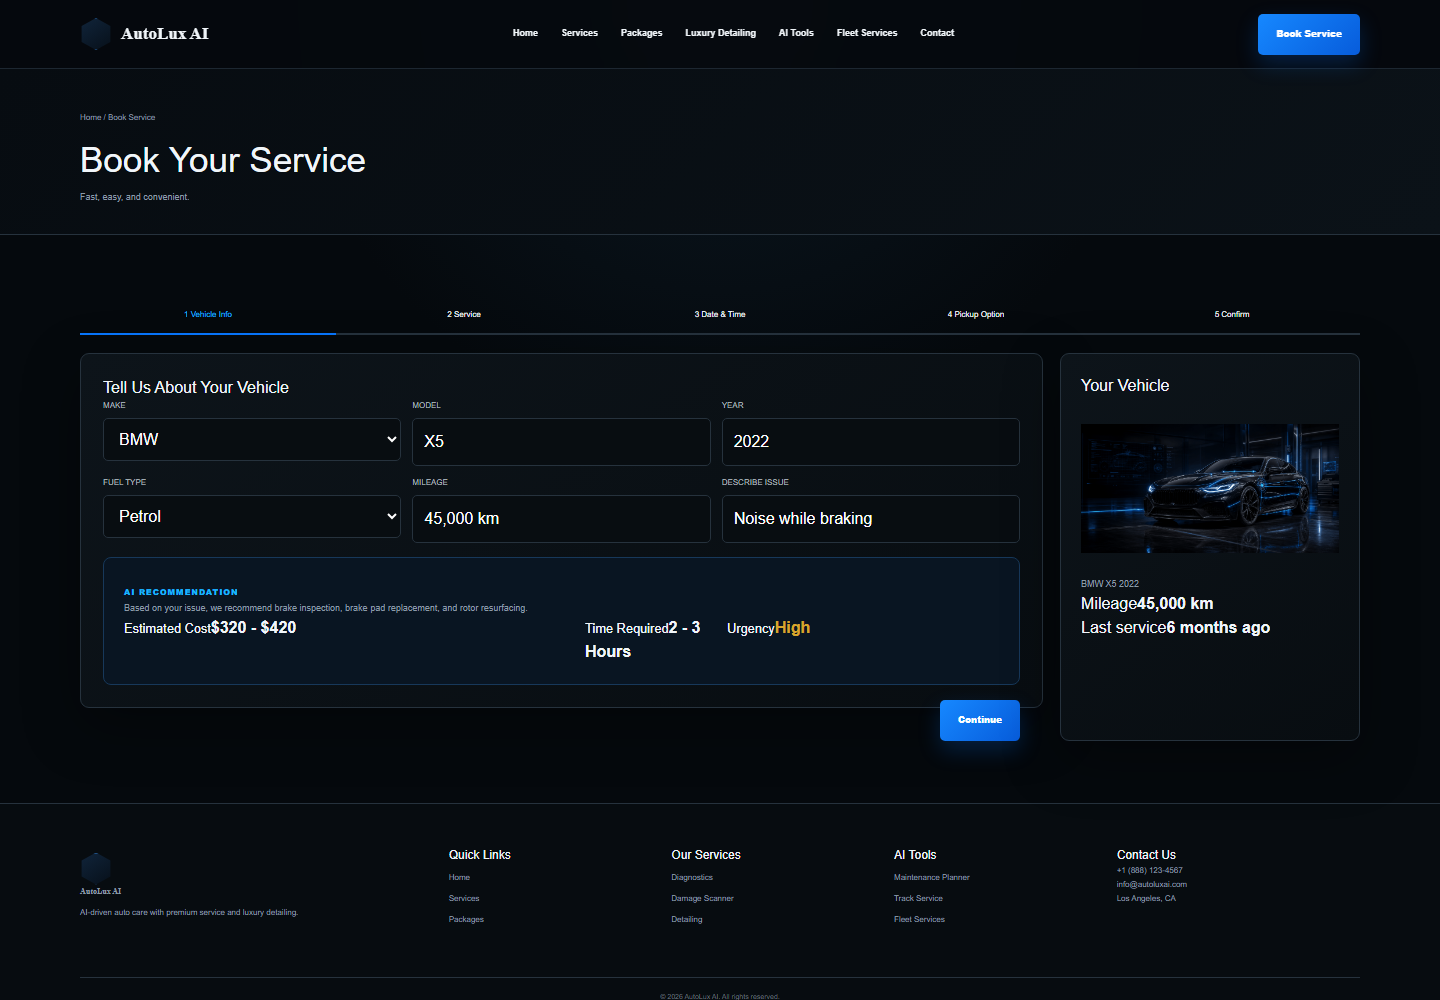Viewport: 1440px width, 1000px height.
Task: Go to Home in the top navigation
Action: click(x=525, y=33)
